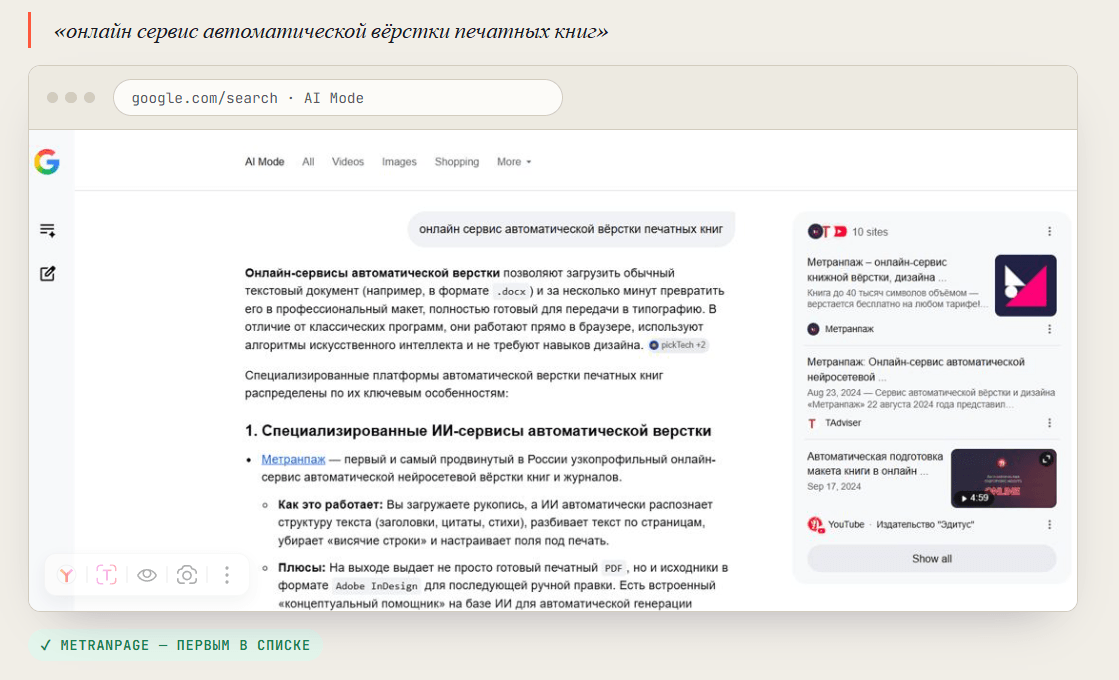Click the Yandex Y icon in floating toolbar
Viewport: 1119px width, 680px height.
pos(66,575)
